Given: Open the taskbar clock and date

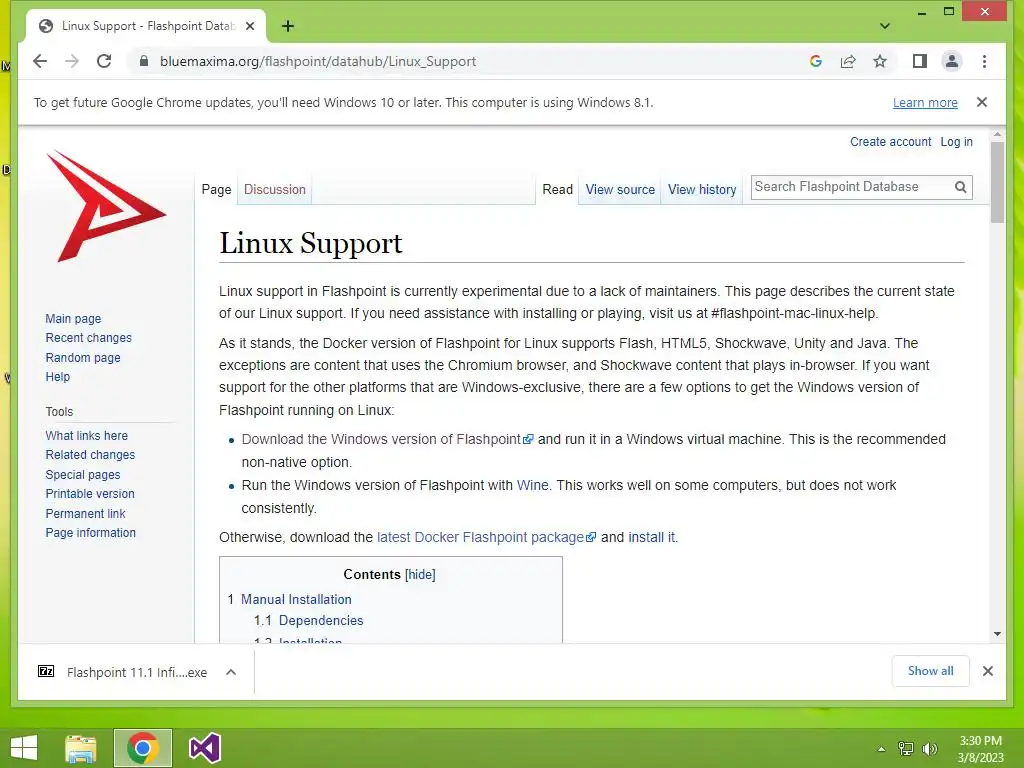Looking at the screenshot, I should coord(980,749).
